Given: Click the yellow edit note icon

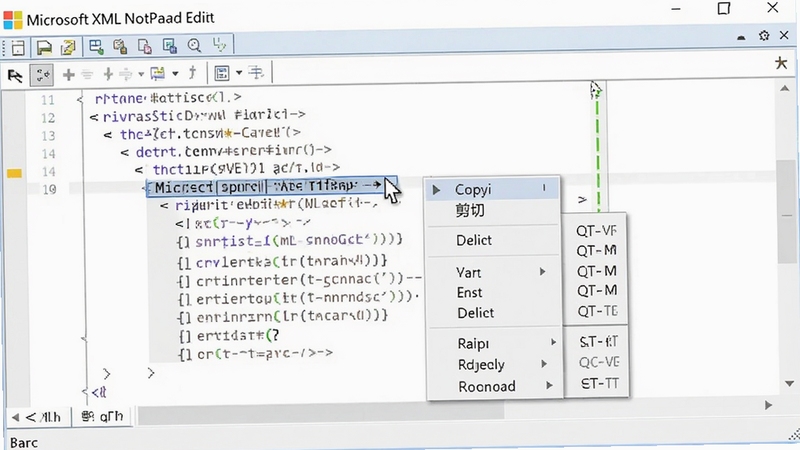Looking at the screenshot, I should 68,47.
